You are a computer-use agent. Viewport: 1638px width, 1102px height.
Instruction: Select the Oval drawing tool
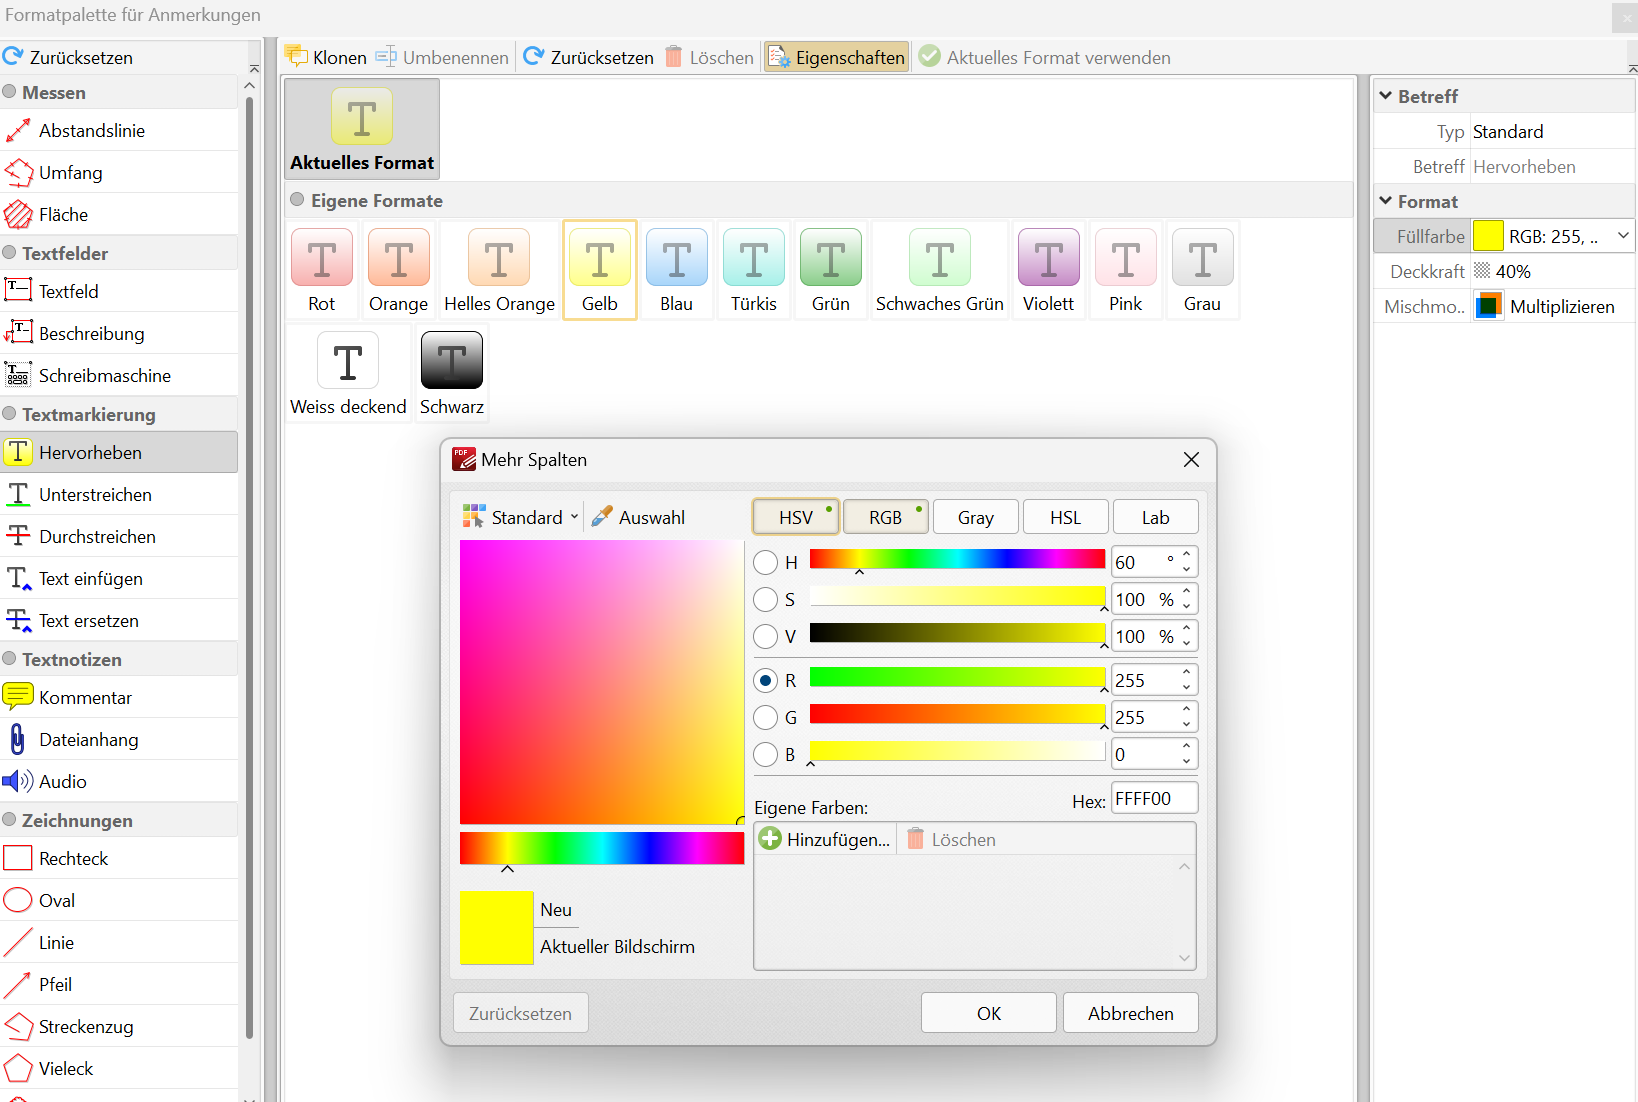coord(119,901)
